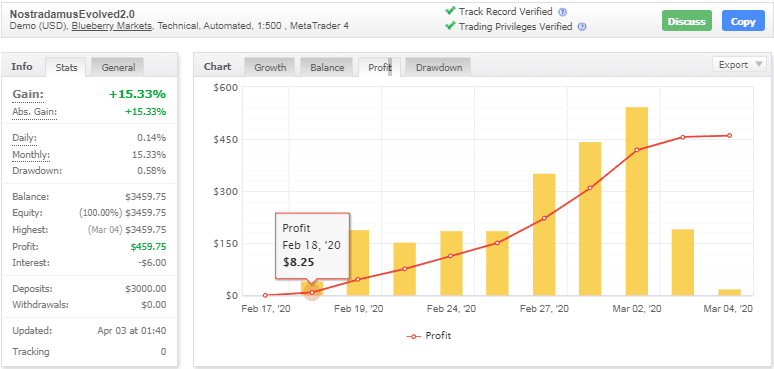Click the help icon beside Track Record Verified
Image resolution: width=774 pixels, height=369 pixels.
(562, 12)
